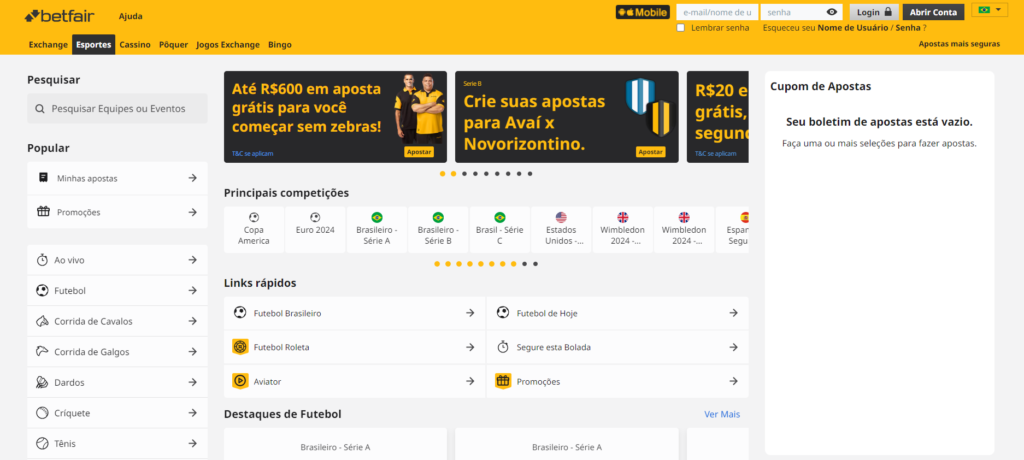1024x460 pixels.
Task: Open the Mobile app badge
Action: 643,12
